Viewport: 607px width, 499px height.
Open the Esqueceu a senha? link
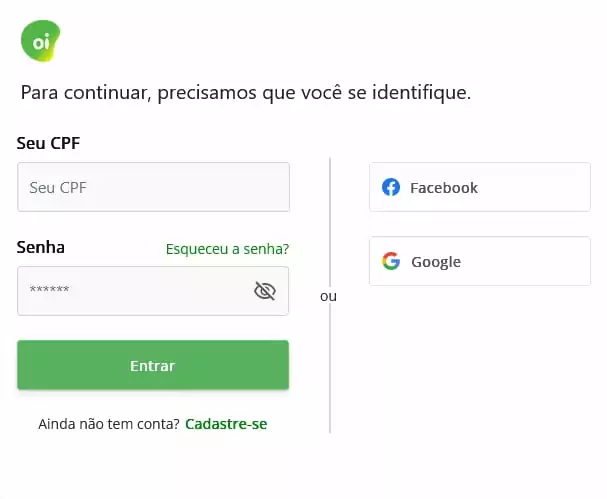227,249
